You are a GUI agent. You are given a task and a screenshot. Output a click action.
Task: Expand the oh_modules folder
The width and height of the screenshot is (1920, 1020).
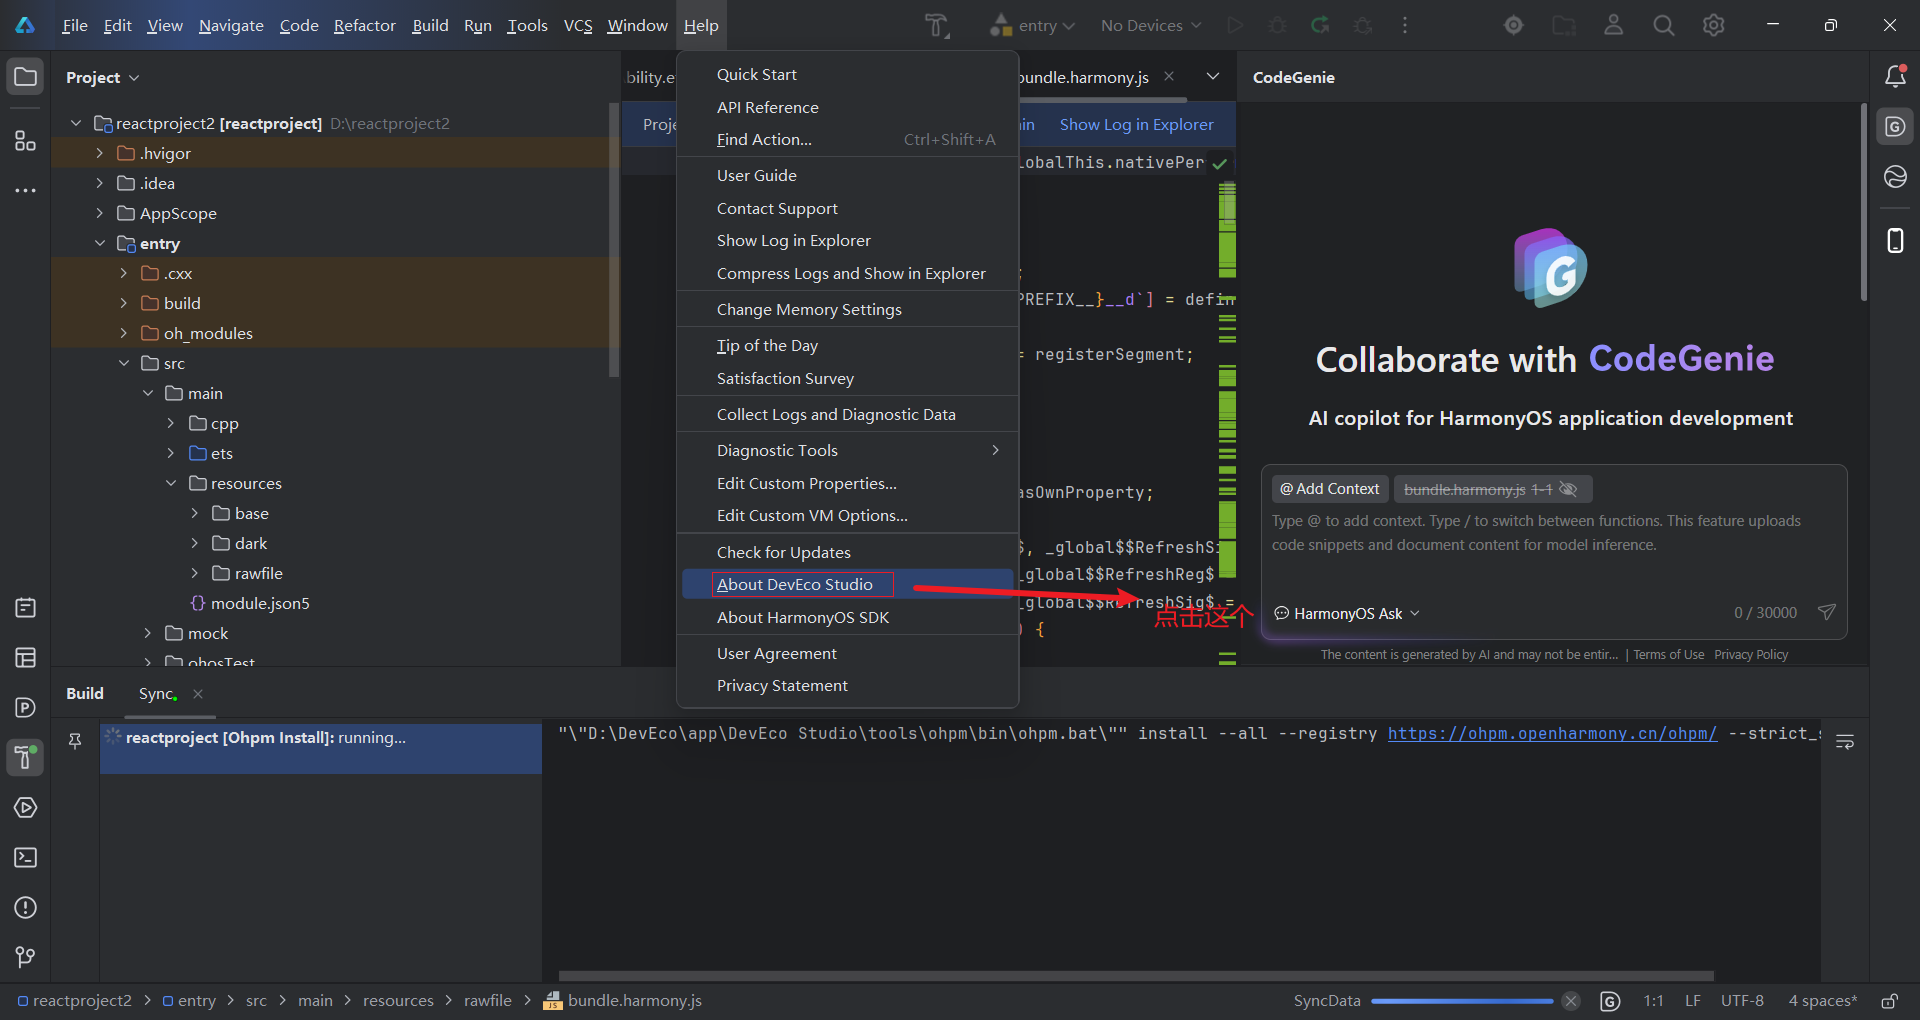tap(123, 333)
